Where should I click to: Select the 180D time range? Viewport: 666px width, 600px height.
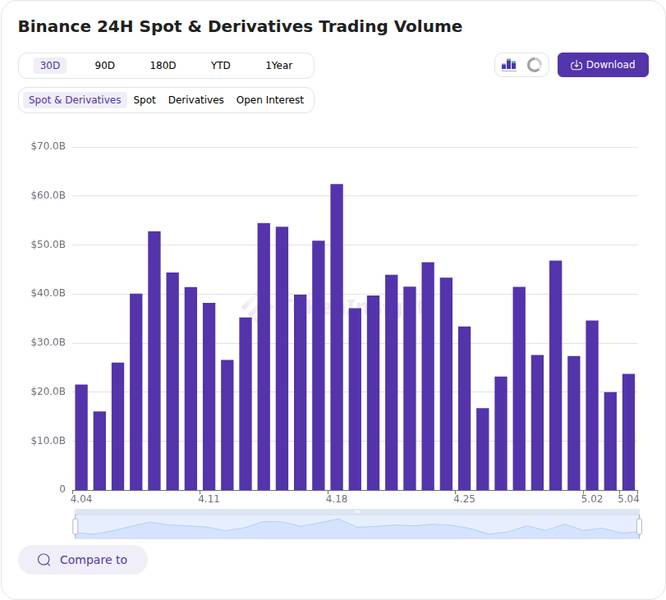tap(163, 65)
